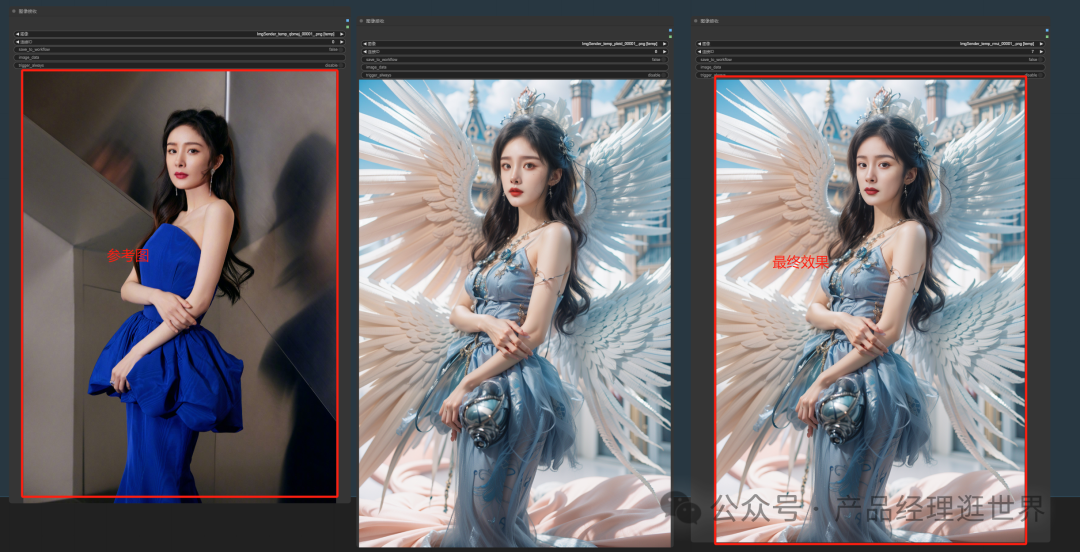Open image file selector in left node
This screenshot has width=1080, height=552.
pyautogui.click(x=180, y=33)
